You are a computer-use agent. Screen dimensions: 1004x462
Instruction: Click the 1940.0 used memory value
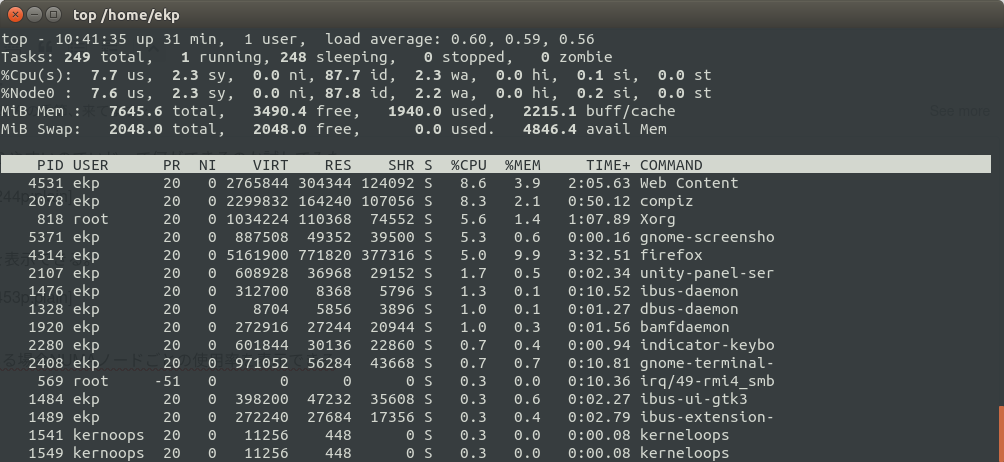pos(414,111)
